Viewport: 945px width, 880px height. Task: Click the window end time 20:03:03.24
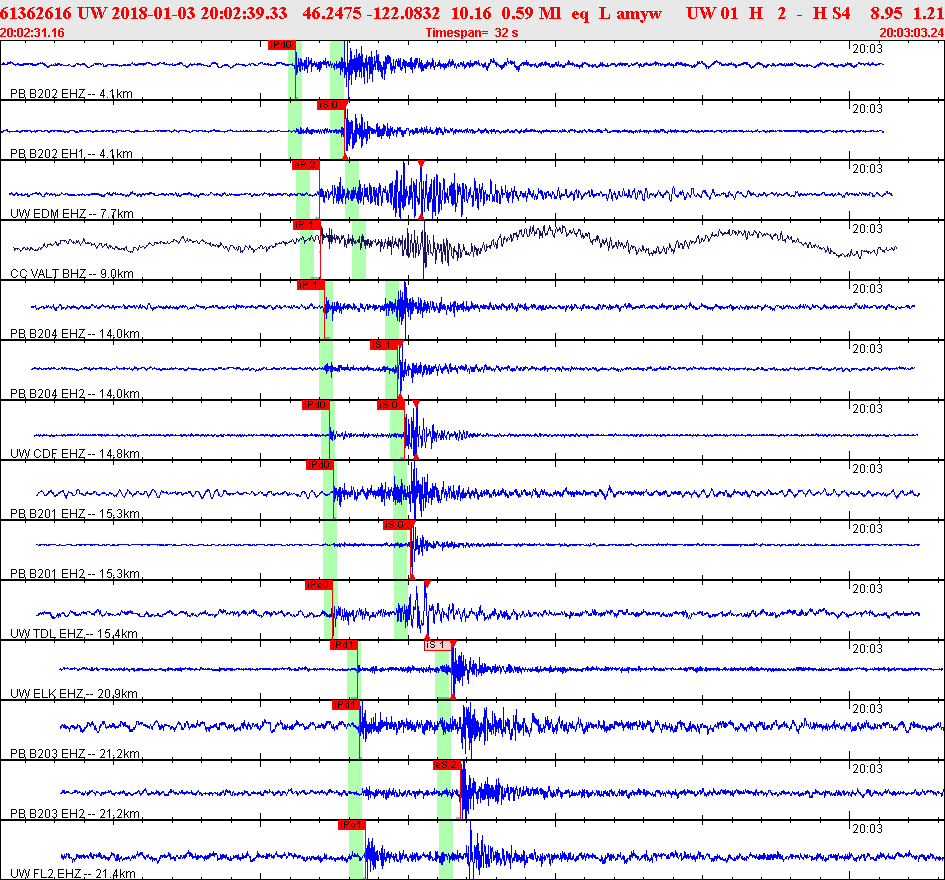pyautogui.click(x=912, y=33)
